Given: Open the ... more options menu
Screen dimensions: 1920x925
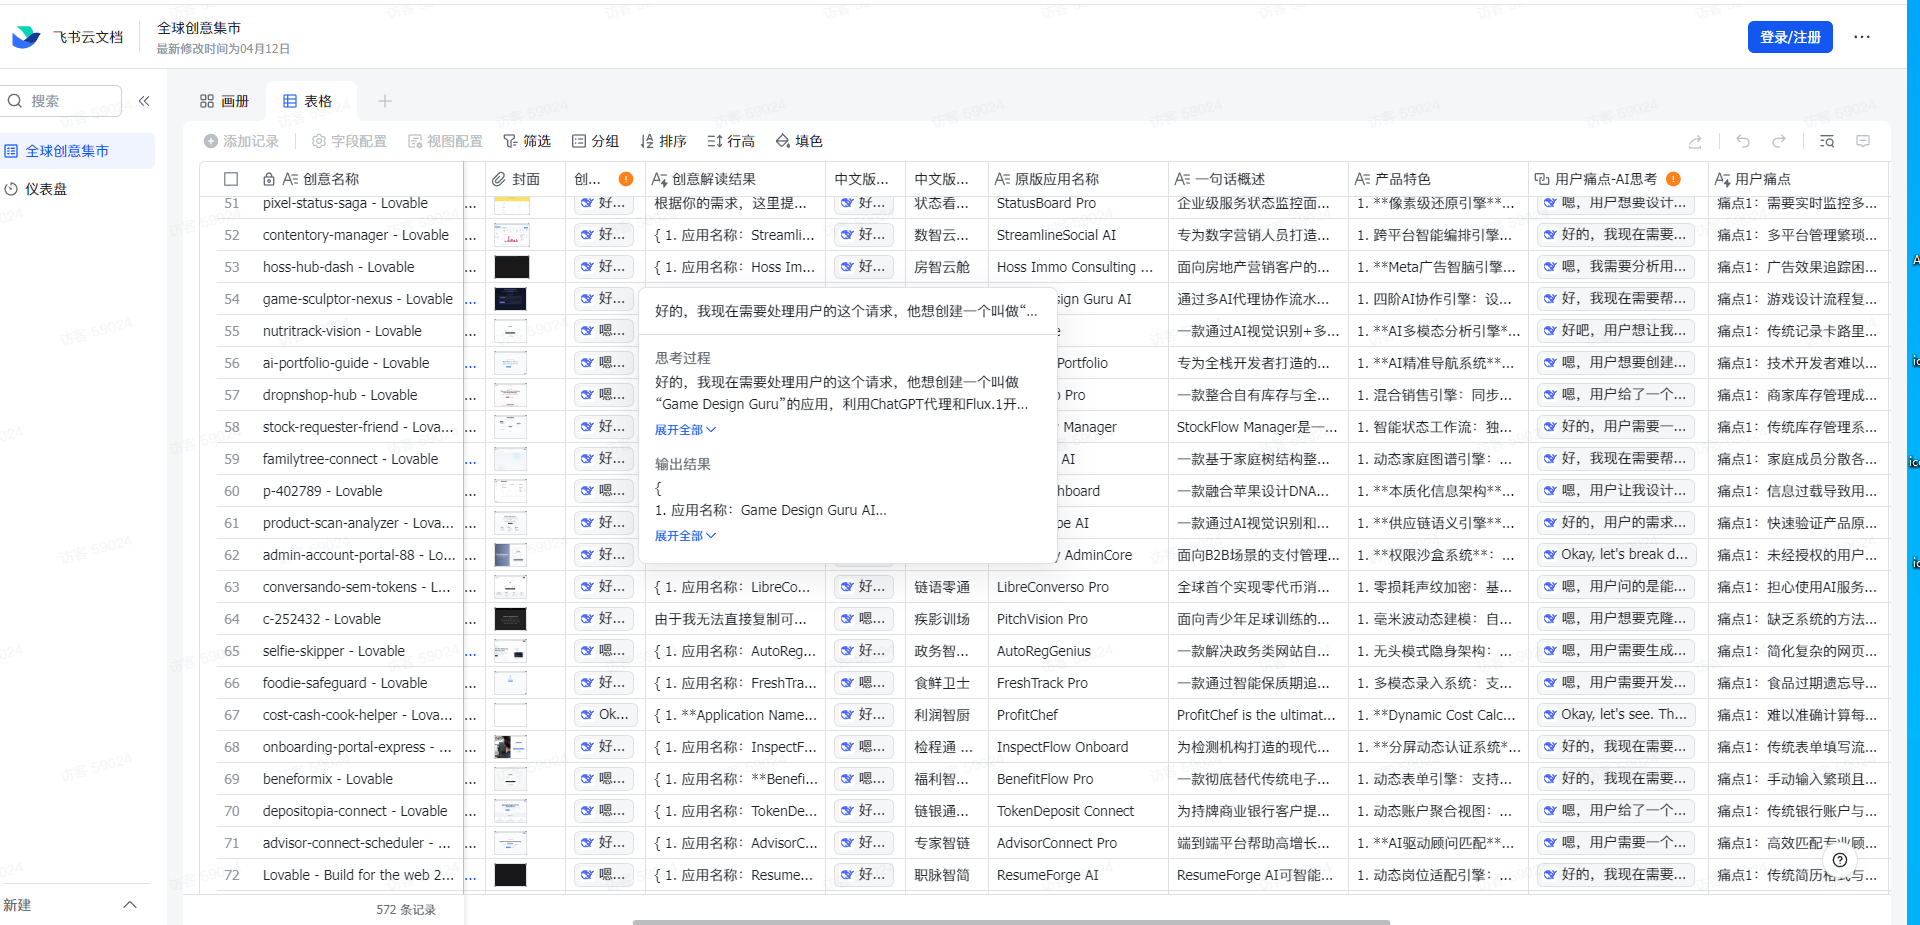Looking at the screenshot, I should pyautogui.click(x=1862, y=37).
